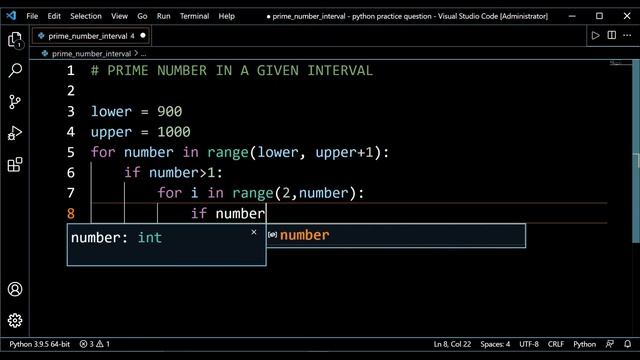Open the Accounts menu icon
This screenshot has width=640, height=360.
pos(15,289)
